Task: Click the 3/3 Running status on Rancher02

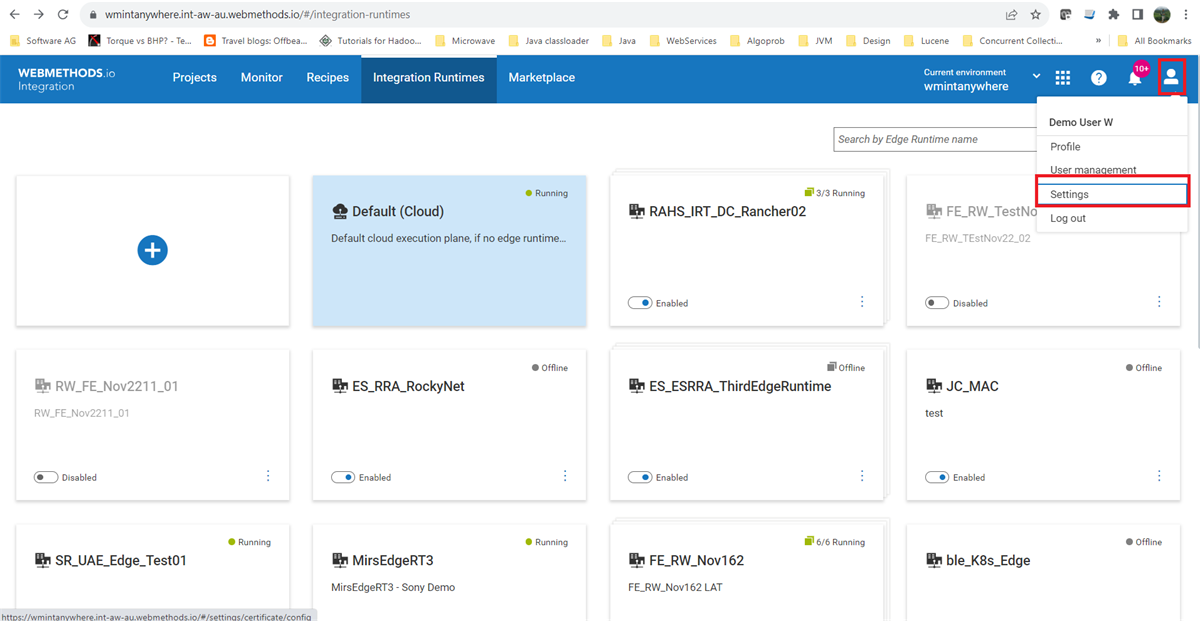Action: pos(835,193)
